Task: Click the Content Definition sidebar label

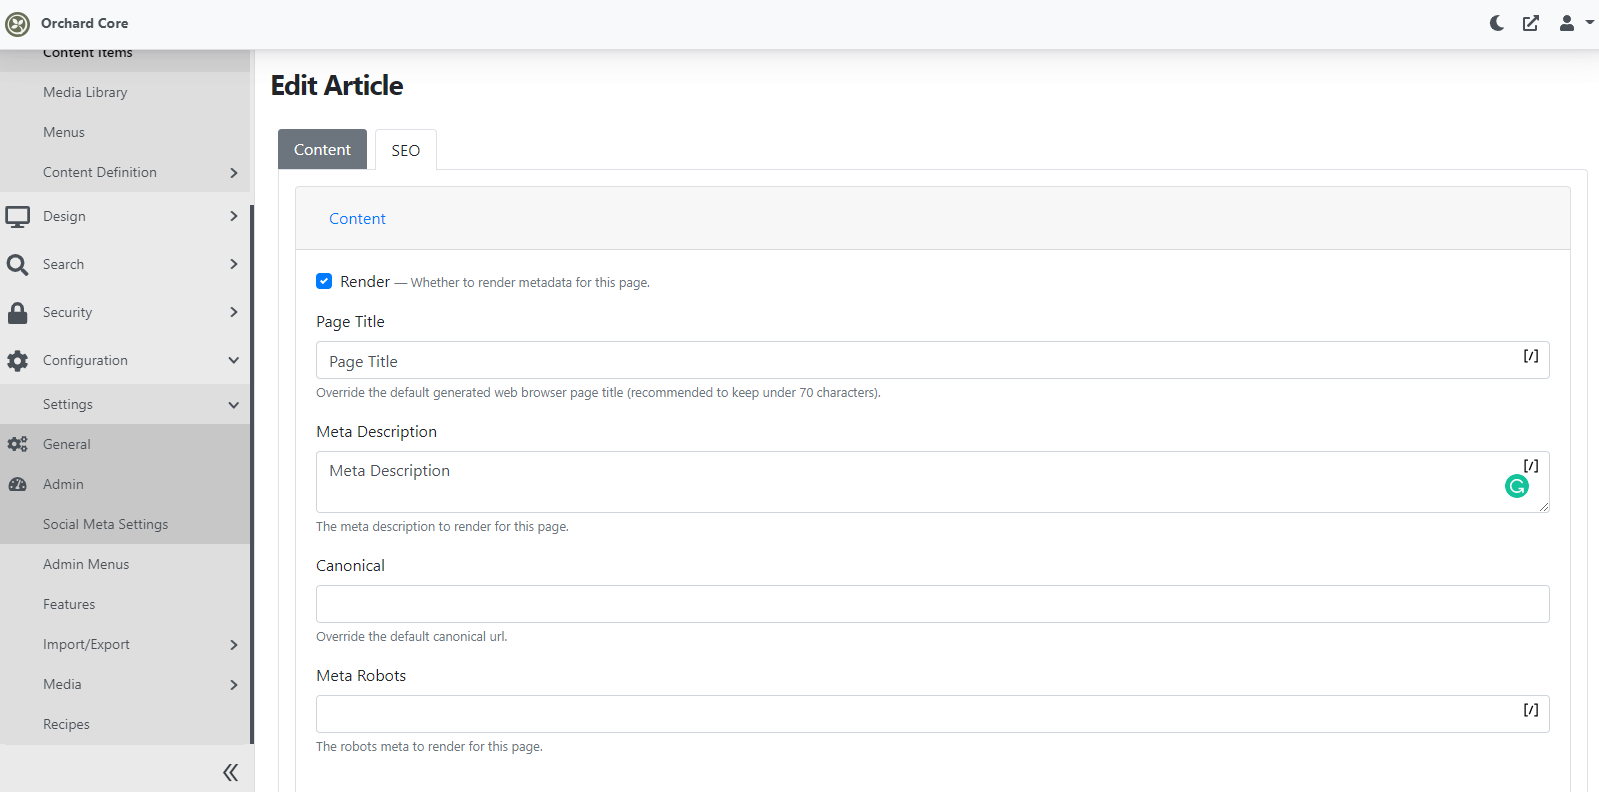Action: tap(100, 172)
